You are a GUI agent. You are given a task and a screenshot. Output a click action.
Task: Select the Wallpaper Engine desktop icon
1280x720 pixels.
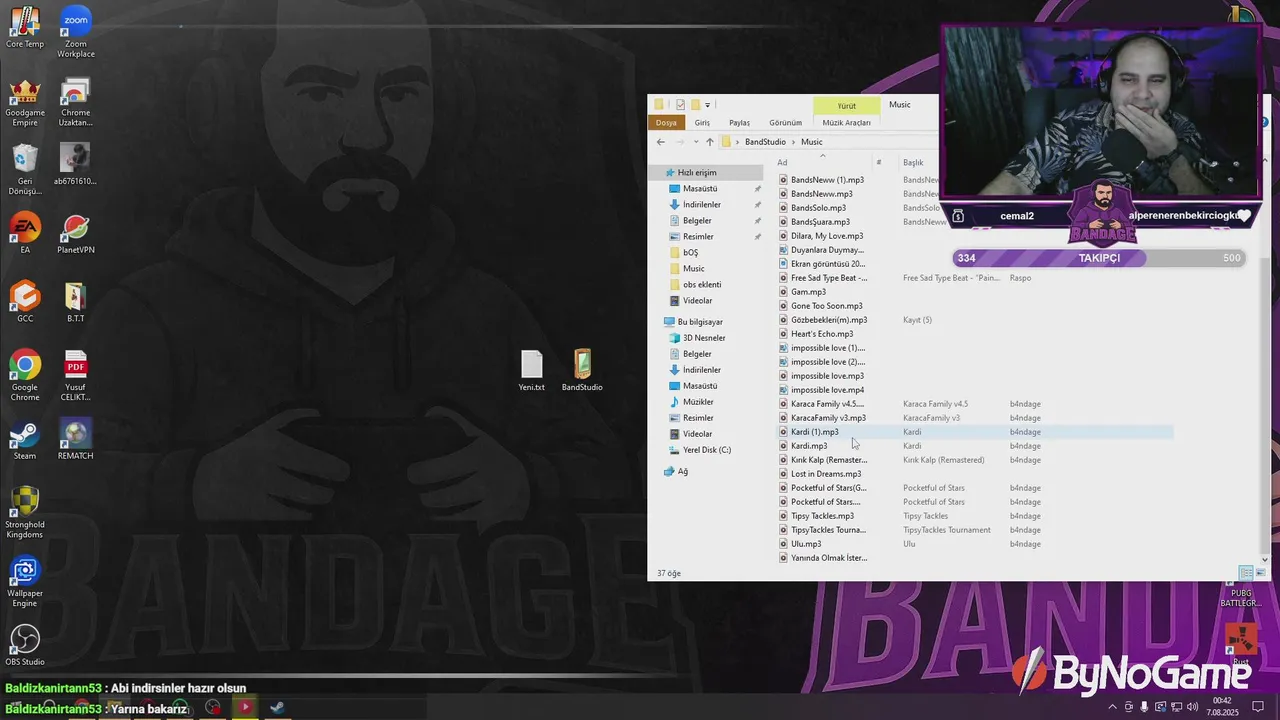pyautogui.click(x=25, y=583)
